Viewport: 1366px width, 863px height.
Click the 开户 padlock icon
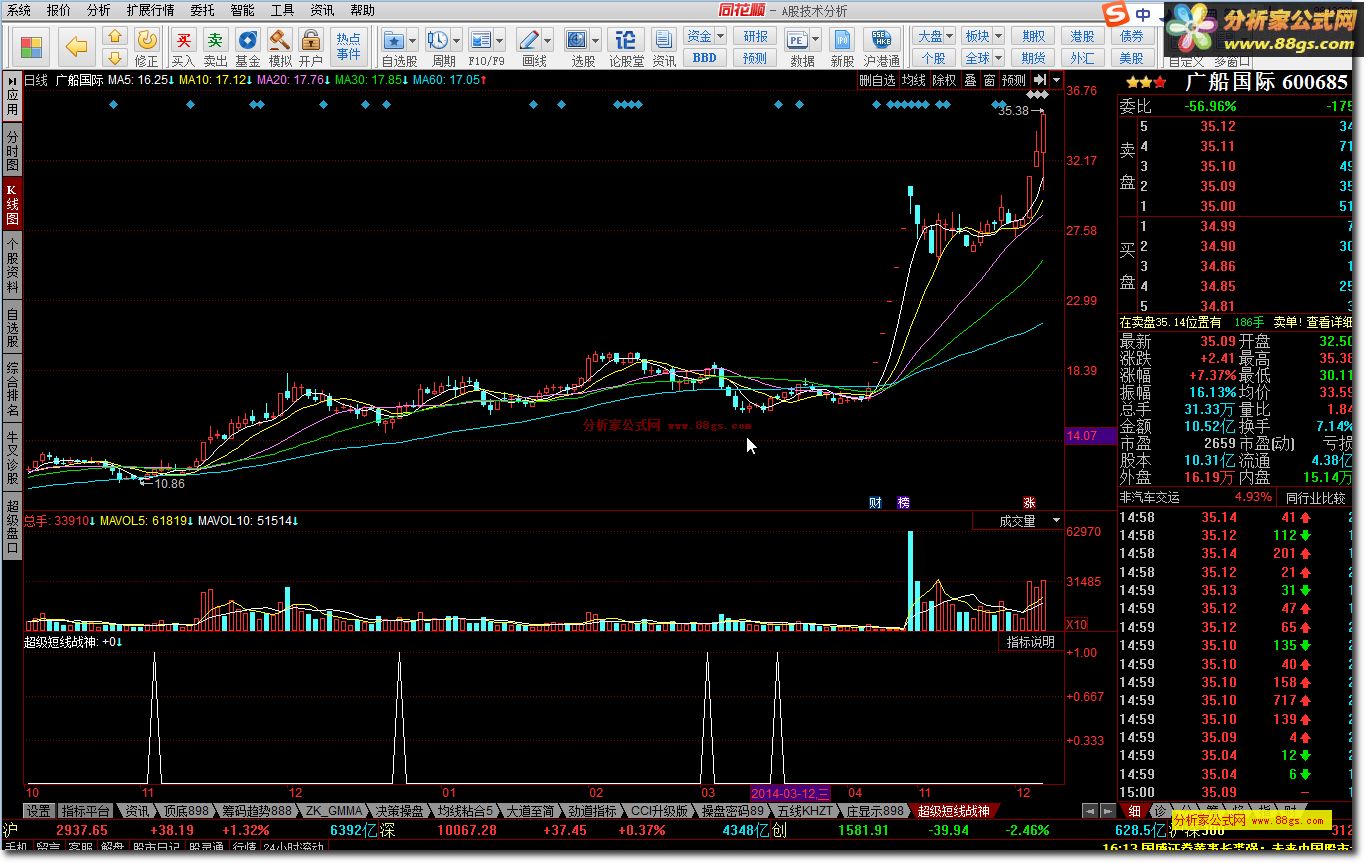(311, 39)
